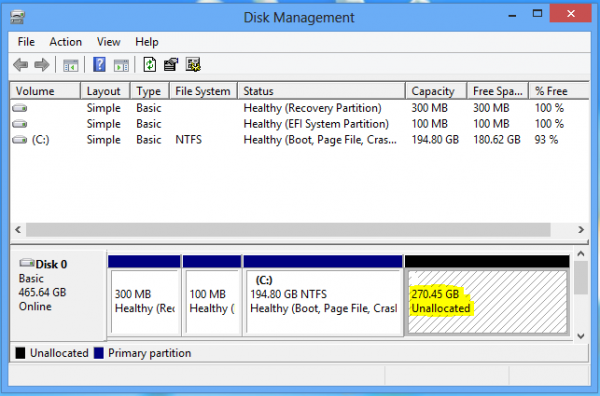Viewport: 600px width, 396px height.
Task: Minimize the Disk Management window
Action: click(512, 15)
